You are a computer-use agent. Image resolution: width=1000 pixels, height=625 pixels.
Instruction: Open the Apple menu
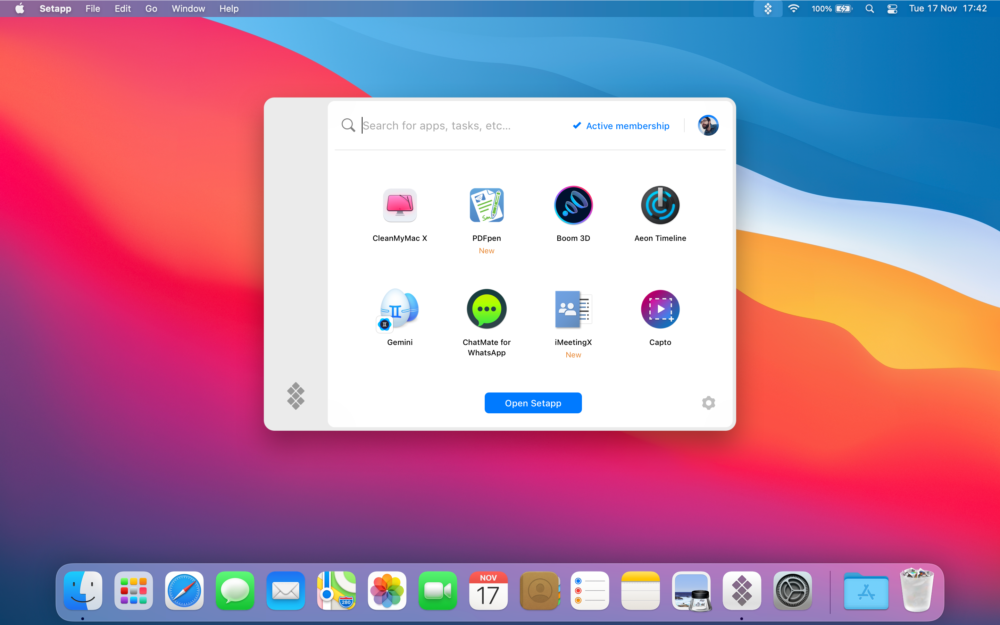(x=20, y=8)
